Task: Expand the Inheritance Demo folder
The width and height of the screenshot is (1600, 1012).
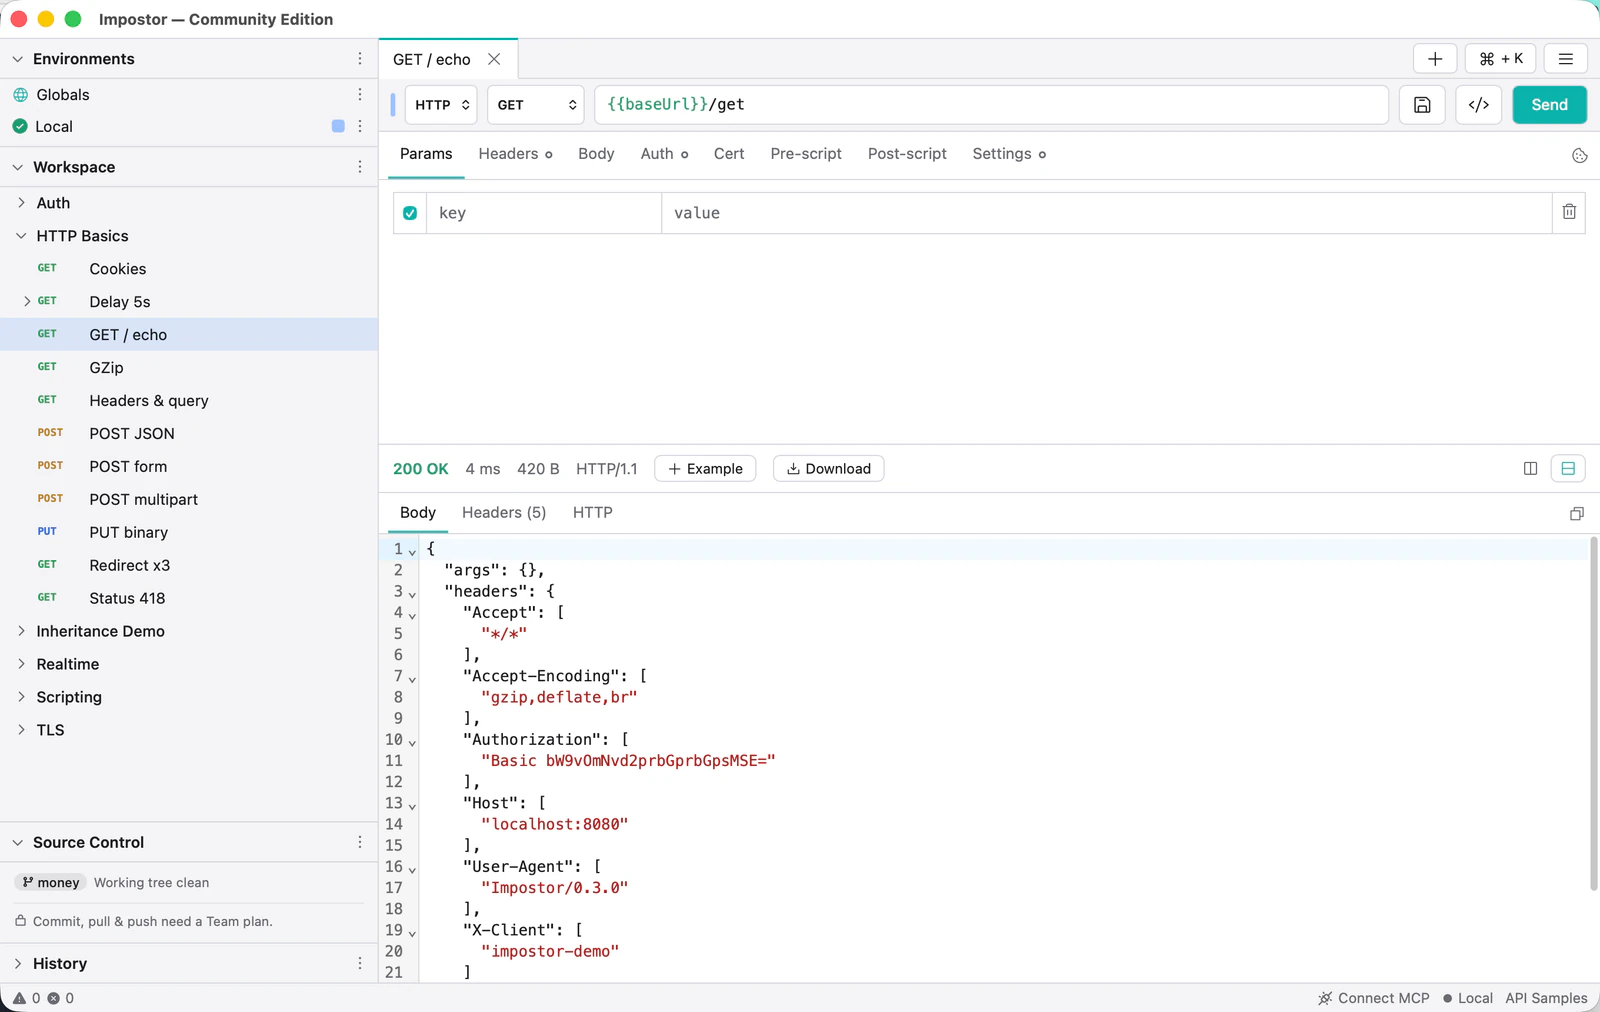Action: click(21, 631)
